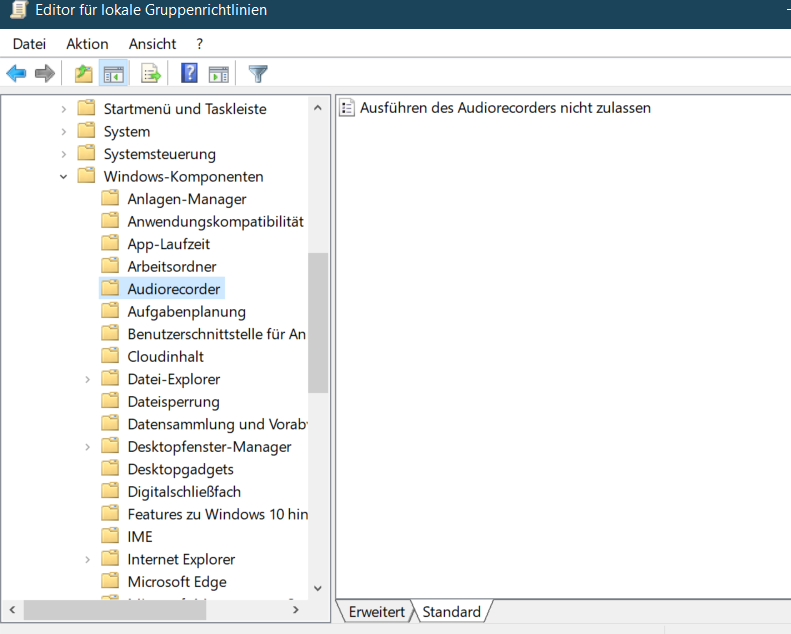
Task: Click tree scrollbar down arrow
Action: [318, 588]
